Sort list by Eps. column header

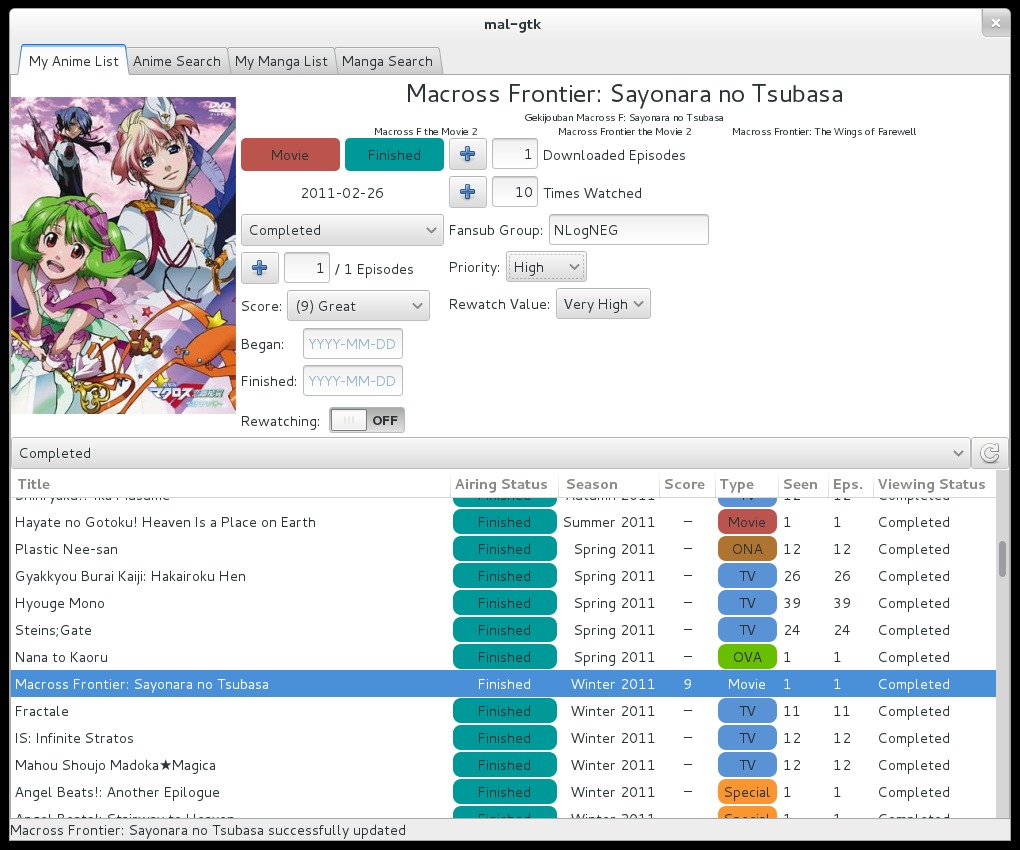click(x=850, y=485)
